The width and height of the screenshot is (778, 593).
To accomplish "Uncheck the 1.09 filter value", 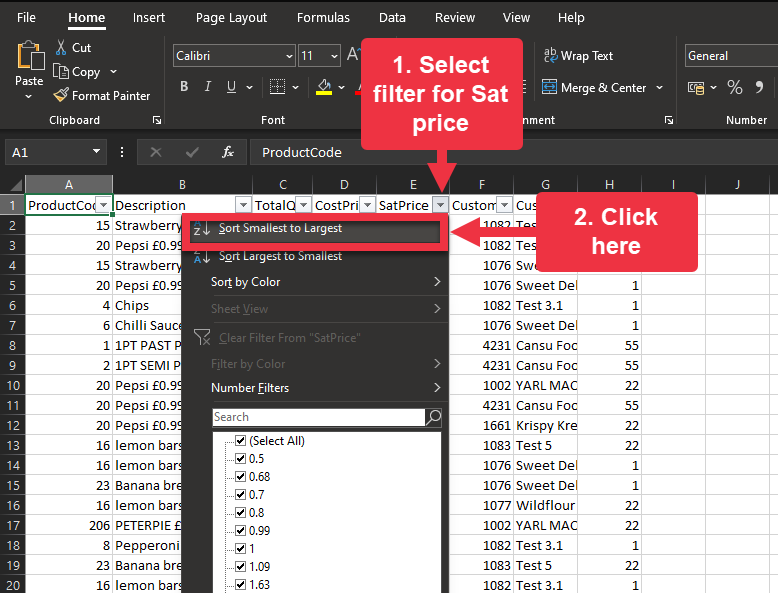I will click(x=241, y=566).
